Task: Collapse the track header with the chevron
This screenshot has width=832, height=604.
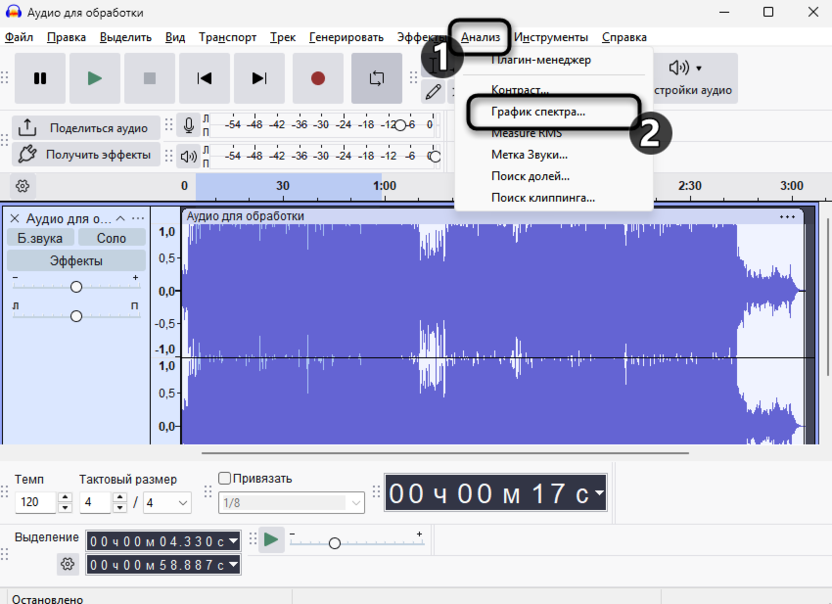Action: click(x=120, y=217)
